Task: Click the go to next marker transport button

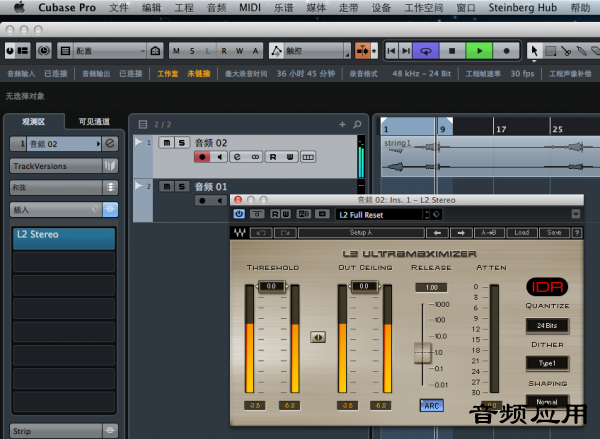Action: click(405, 51)
